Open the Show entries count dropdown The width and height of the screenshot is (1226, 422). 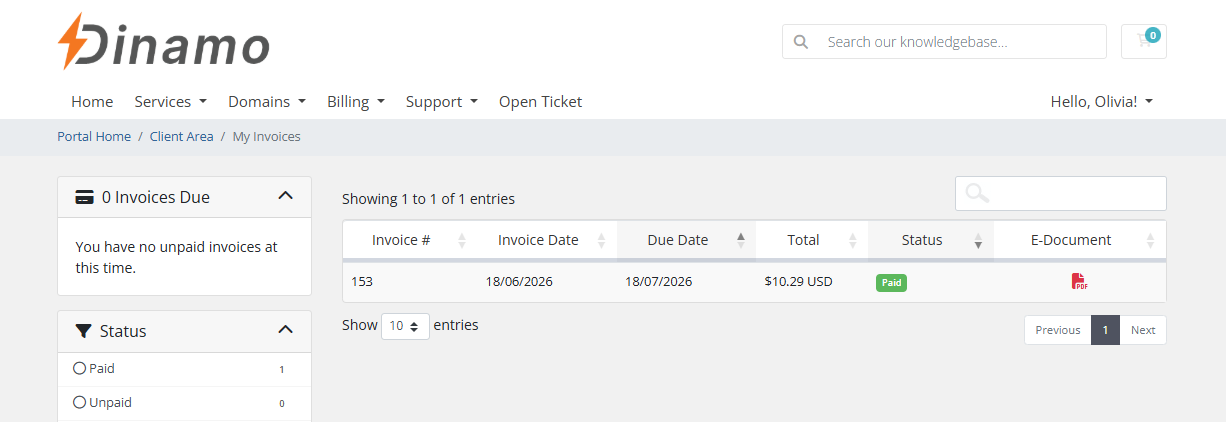[x=405, y=326]
